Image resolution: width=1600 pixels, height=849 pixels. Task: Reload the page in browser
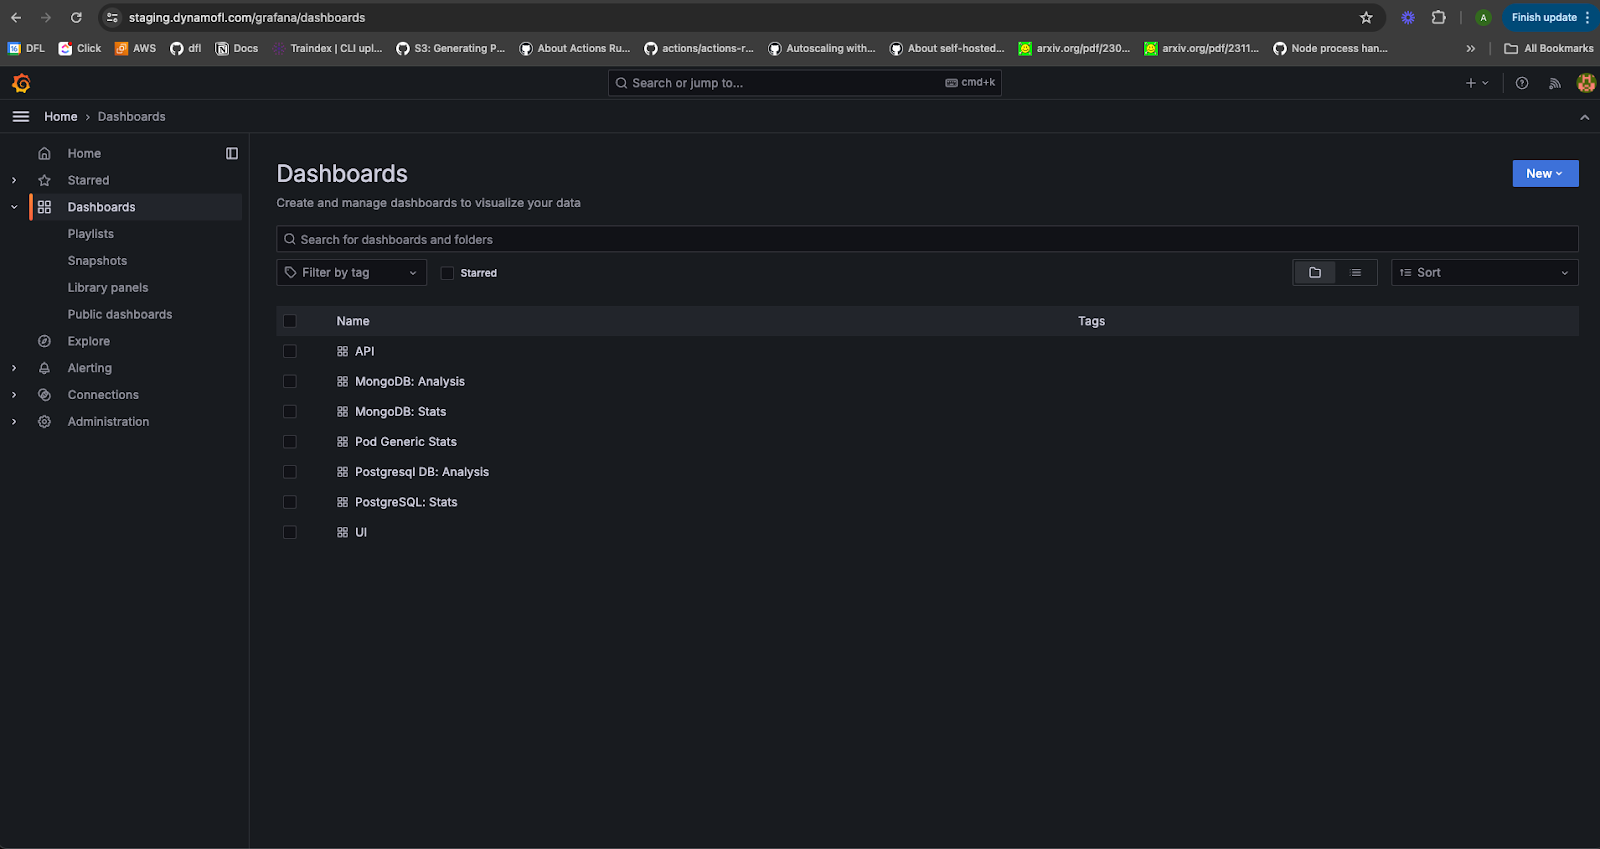[76, 17]
